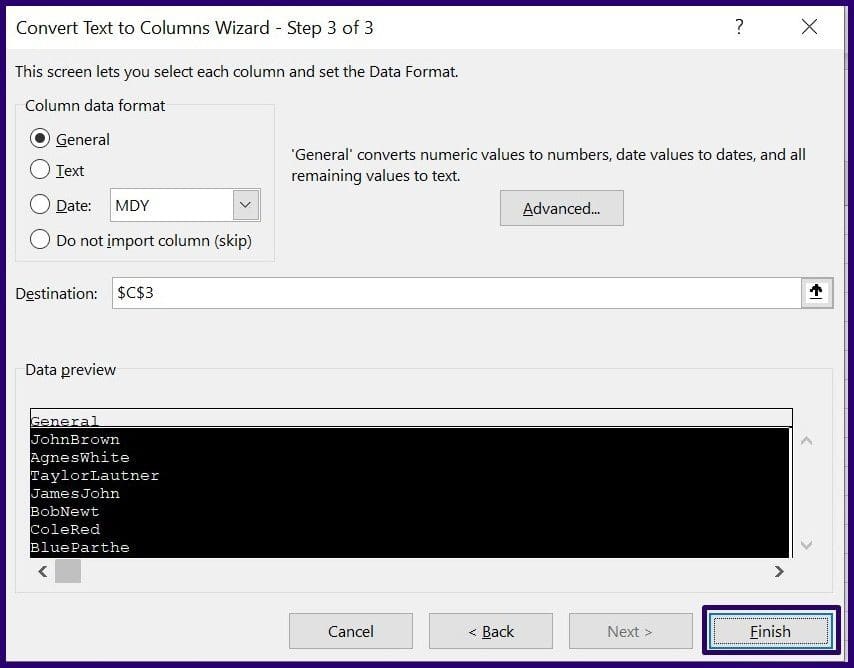Select the JohnBrown row in data preview
This screenshot has width=854, height=668.
pyautogui.click(x=410, y=439)
